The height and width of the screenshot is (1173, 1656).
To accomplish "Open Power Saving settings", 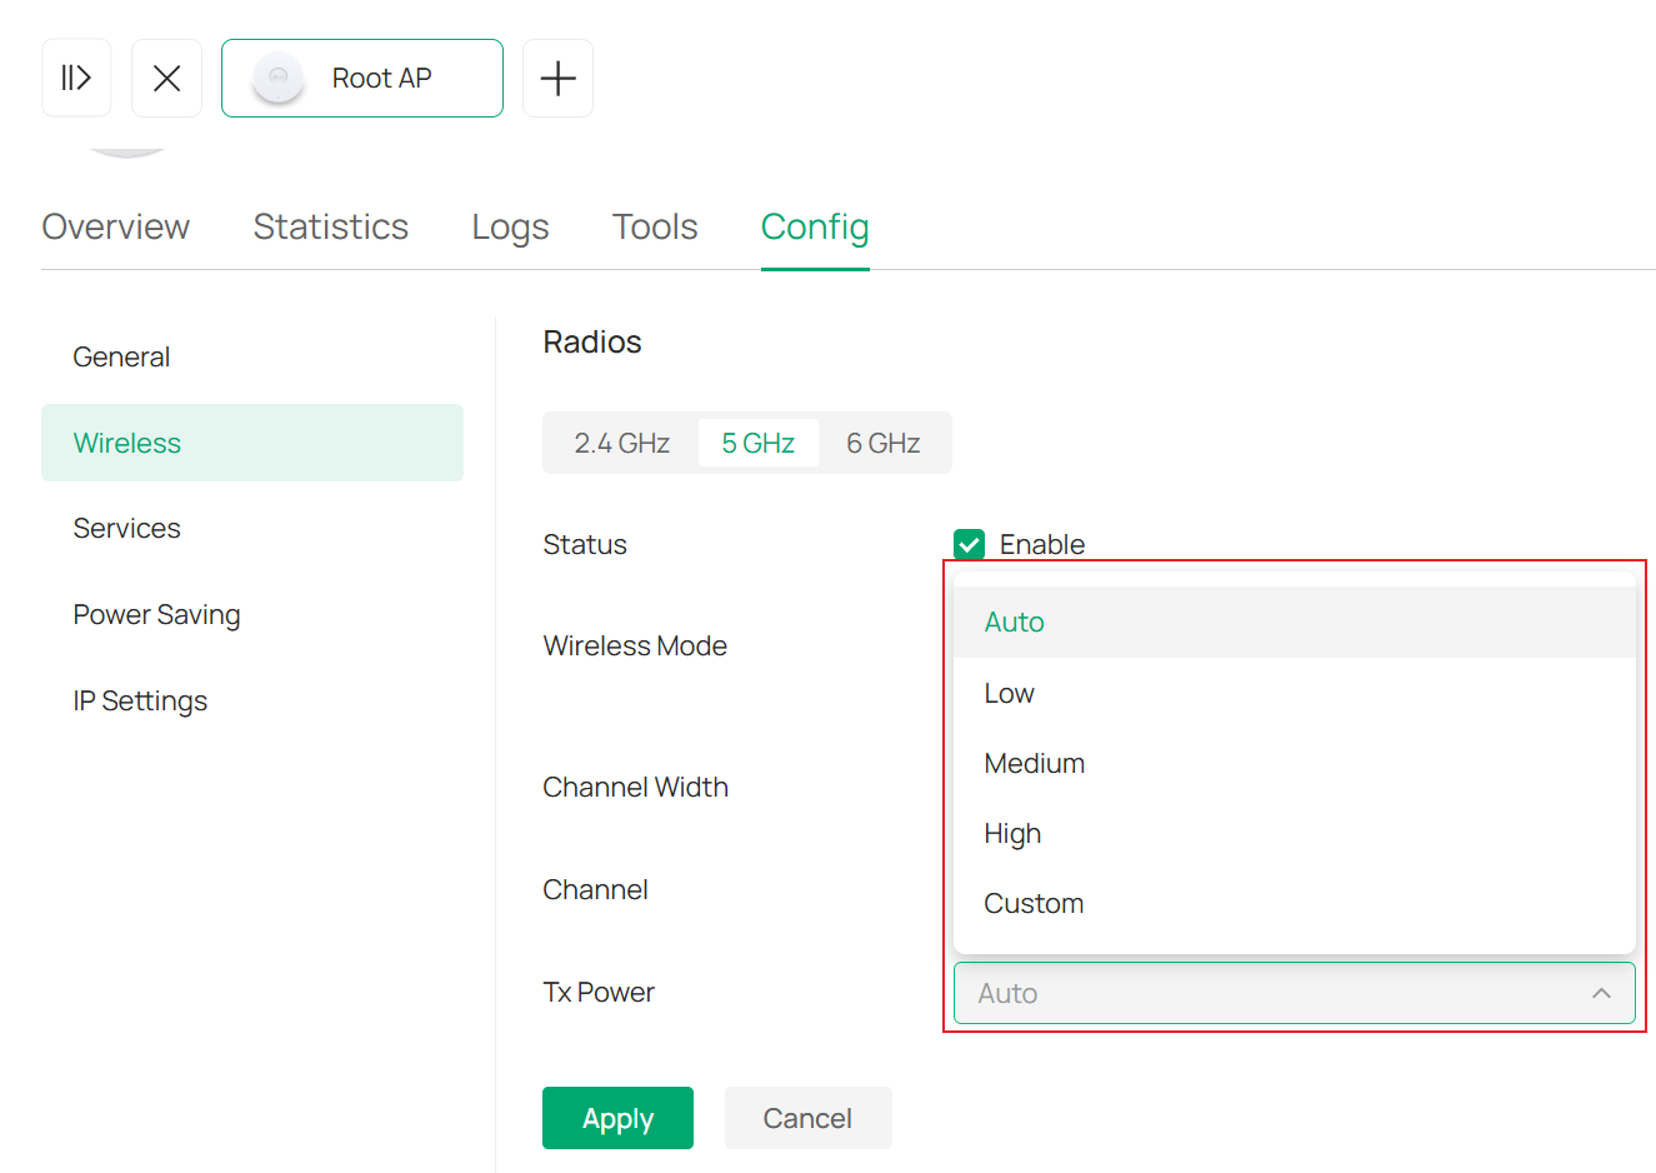I will pyautogui.click(x=252, y=614).
